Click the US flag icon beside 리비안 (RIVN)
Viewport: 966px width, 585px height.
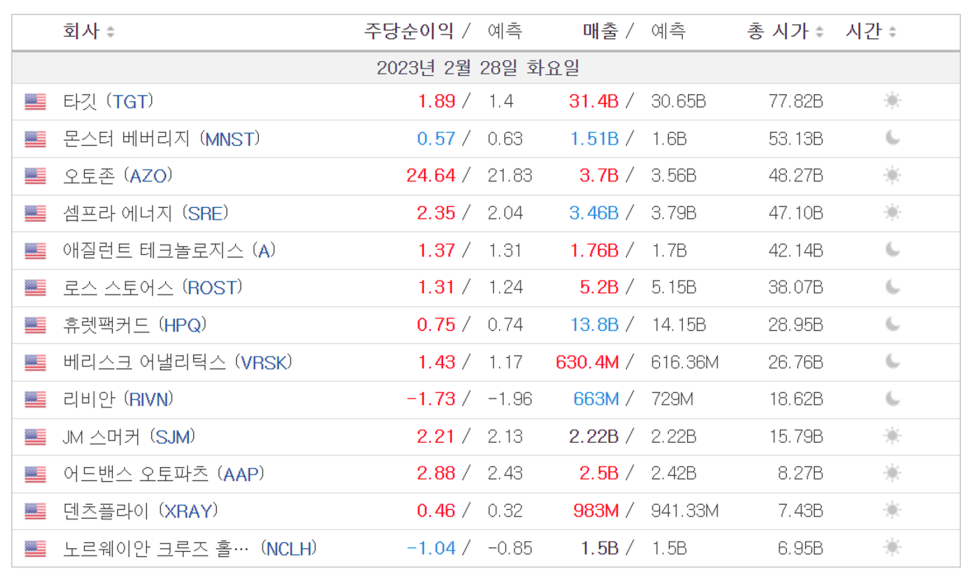(36, 400)
